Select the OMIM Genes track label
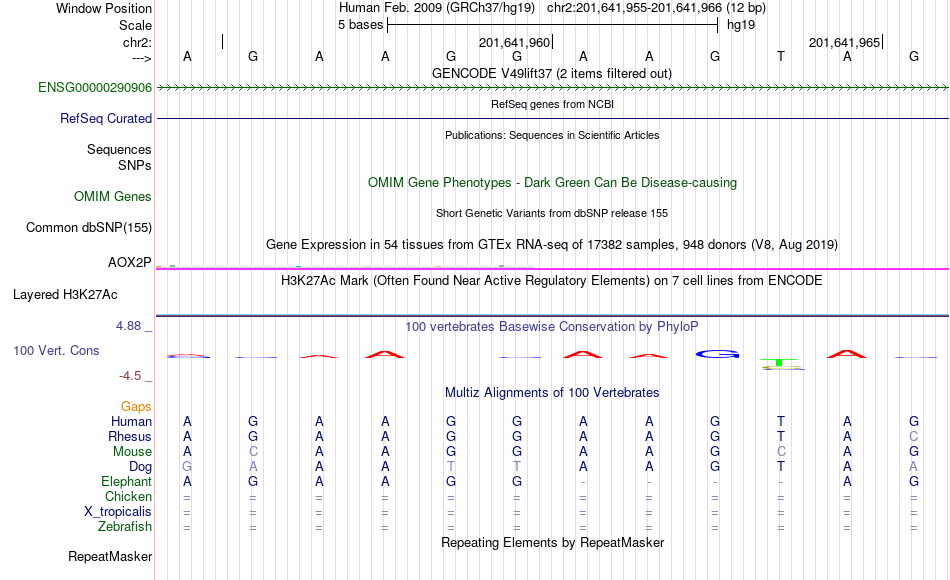Image resolution: width=950 pixels, height=580 pixels. (x=113, y=196)
